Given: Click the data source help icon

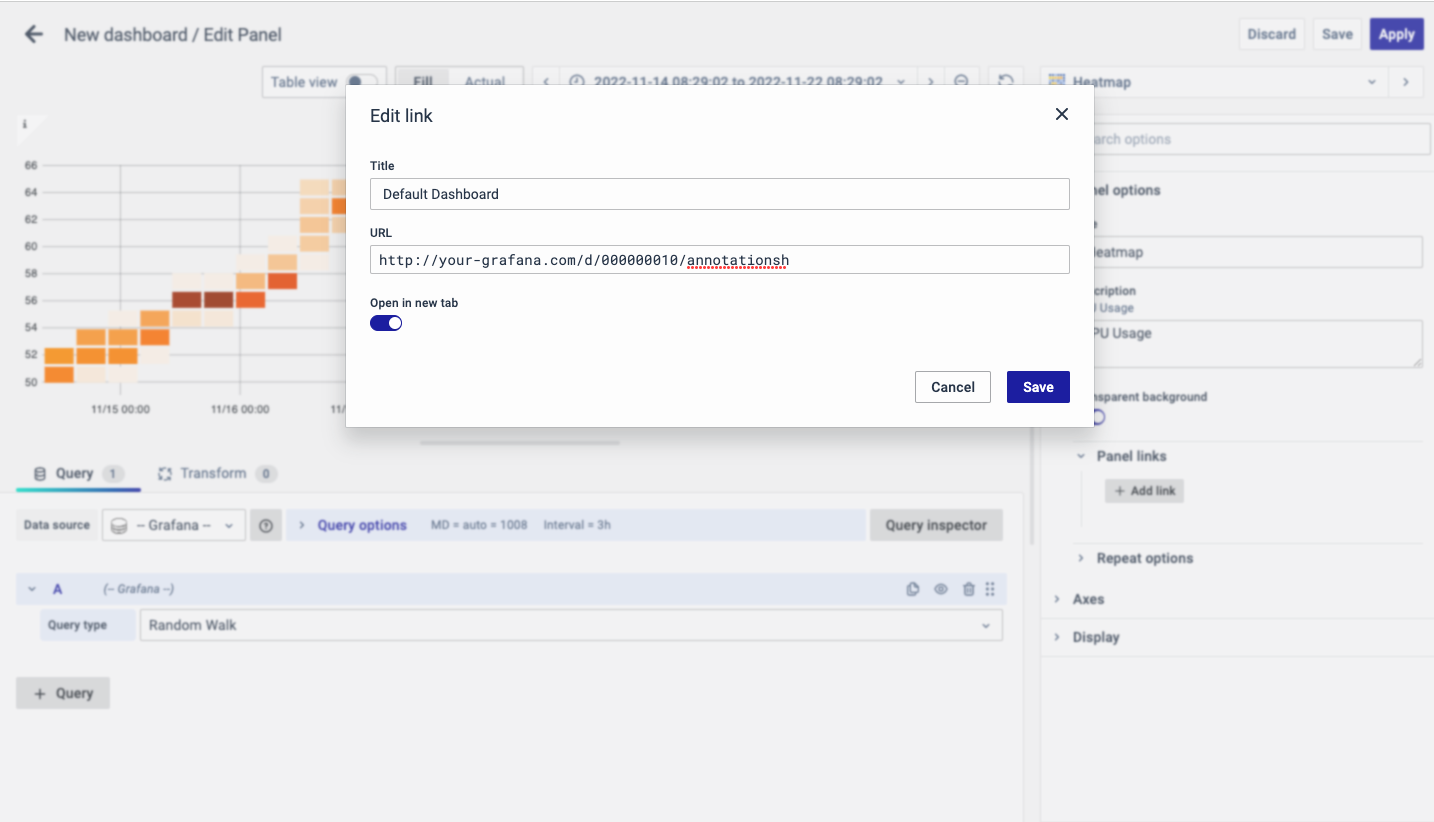Looking at the screenshot, I should 265,525.
